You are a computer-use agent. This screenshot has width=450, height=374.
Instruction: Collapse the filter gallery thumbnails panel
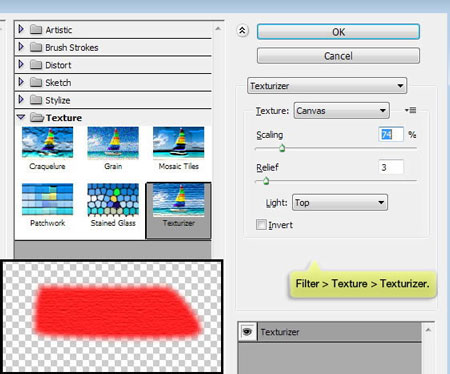(242, 31)
